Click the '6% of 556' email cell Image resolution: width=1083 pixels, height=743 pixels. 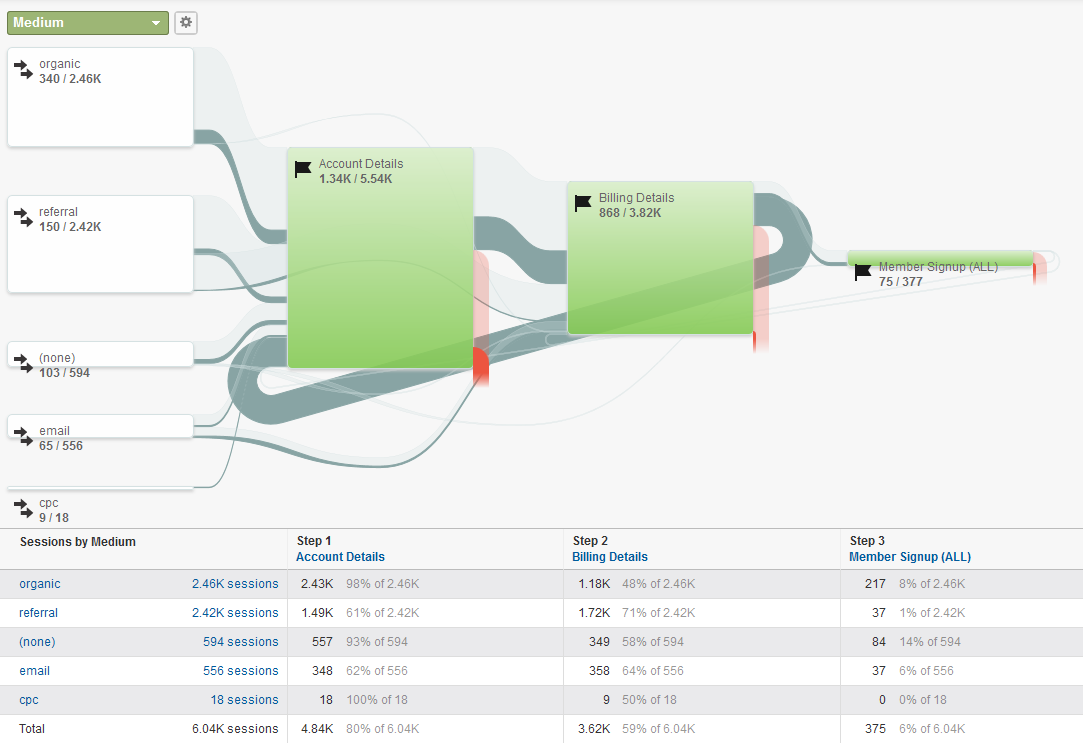[926, 671]
